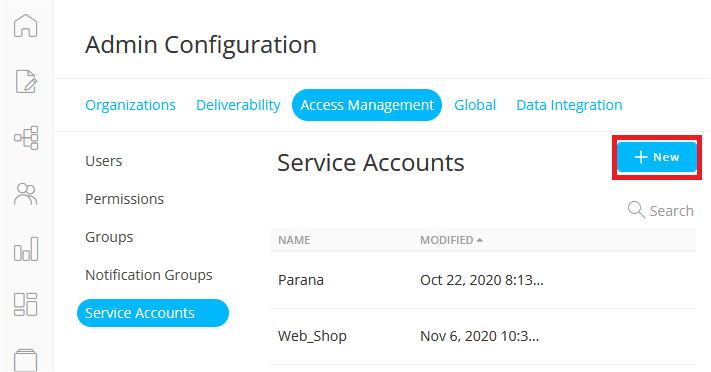Sort table by MODIFIED column arrow
Image resolution: width=711 pixels, height=372 pixels.
pos(480,240)
